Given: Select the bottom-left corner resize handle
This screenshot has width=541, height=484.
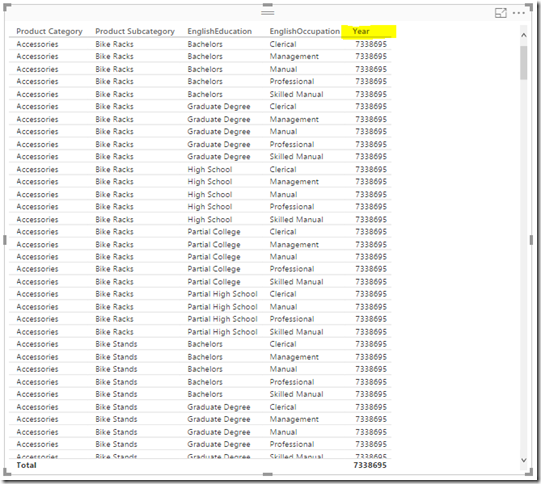Looking at the screenshot, I should (x=7, y=473).
